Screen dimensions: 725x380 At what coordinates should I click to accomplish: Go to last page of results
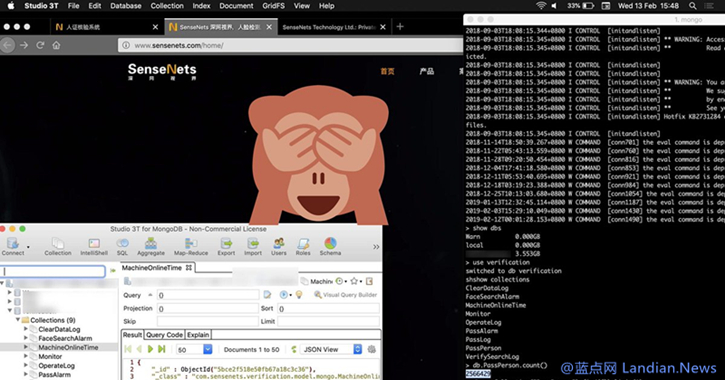tap(161, 349)
